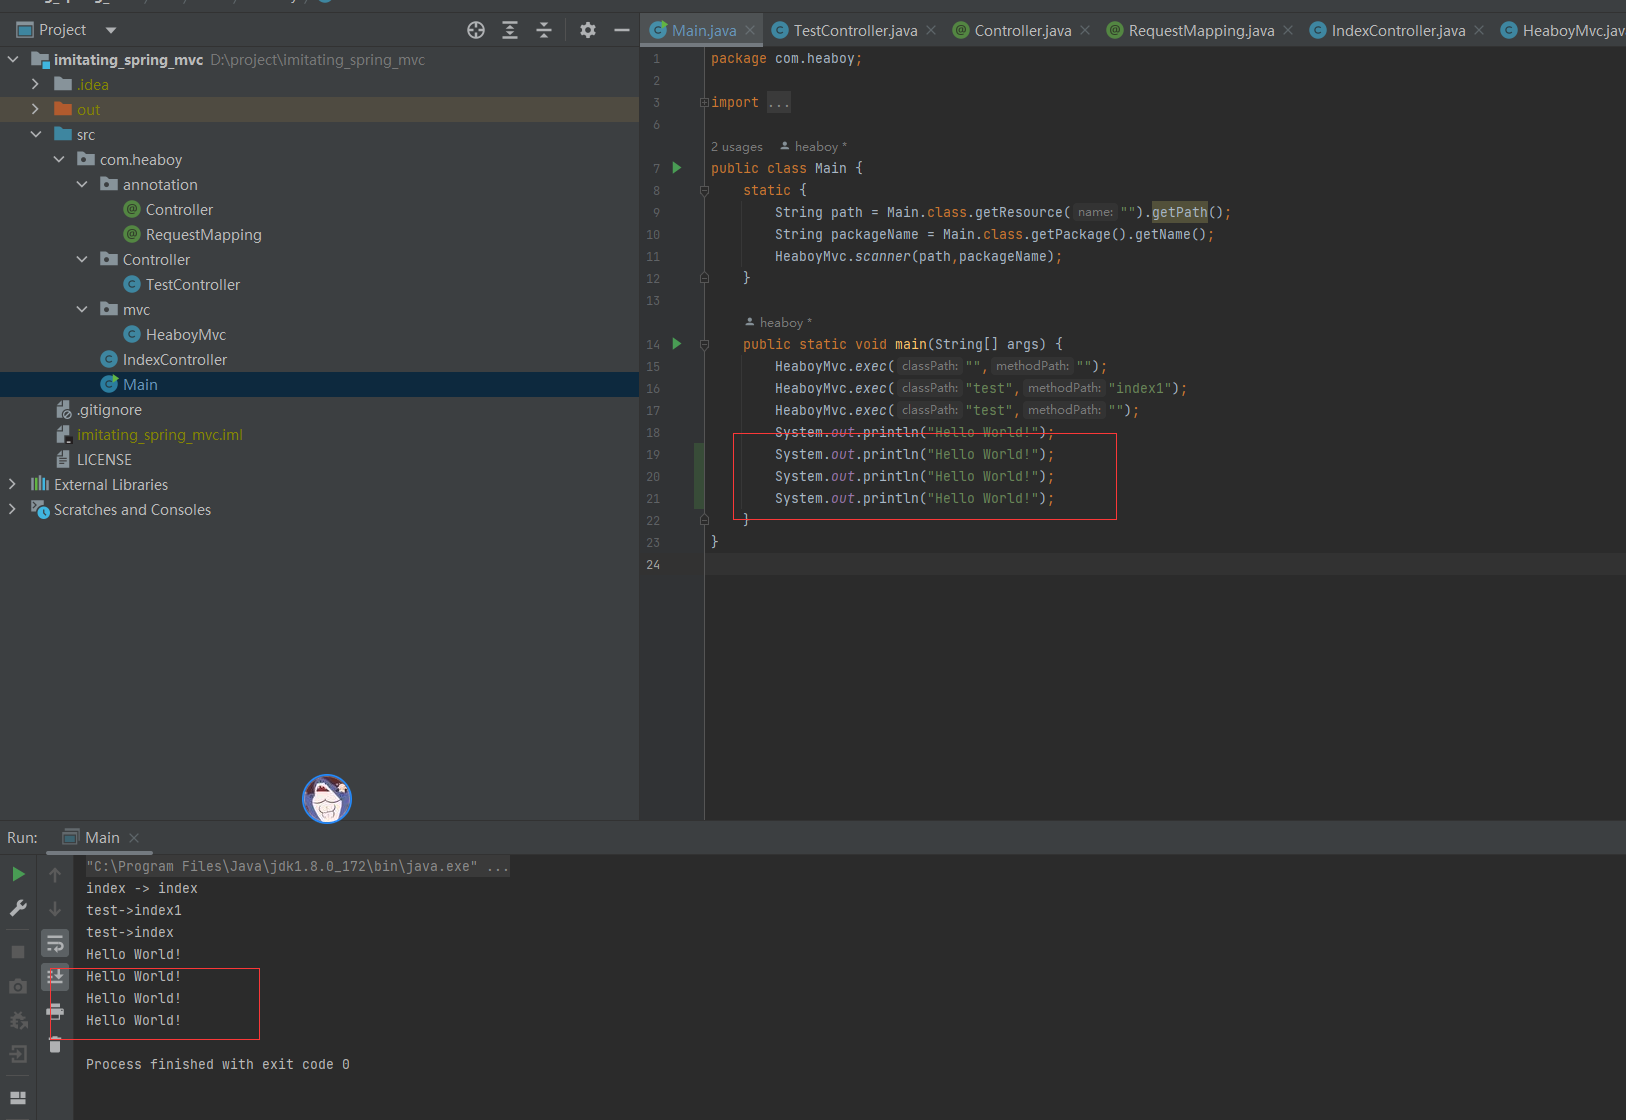Switch to TestController.java tab
This screenshot has width=1626, height=1120.
[854, 31]
